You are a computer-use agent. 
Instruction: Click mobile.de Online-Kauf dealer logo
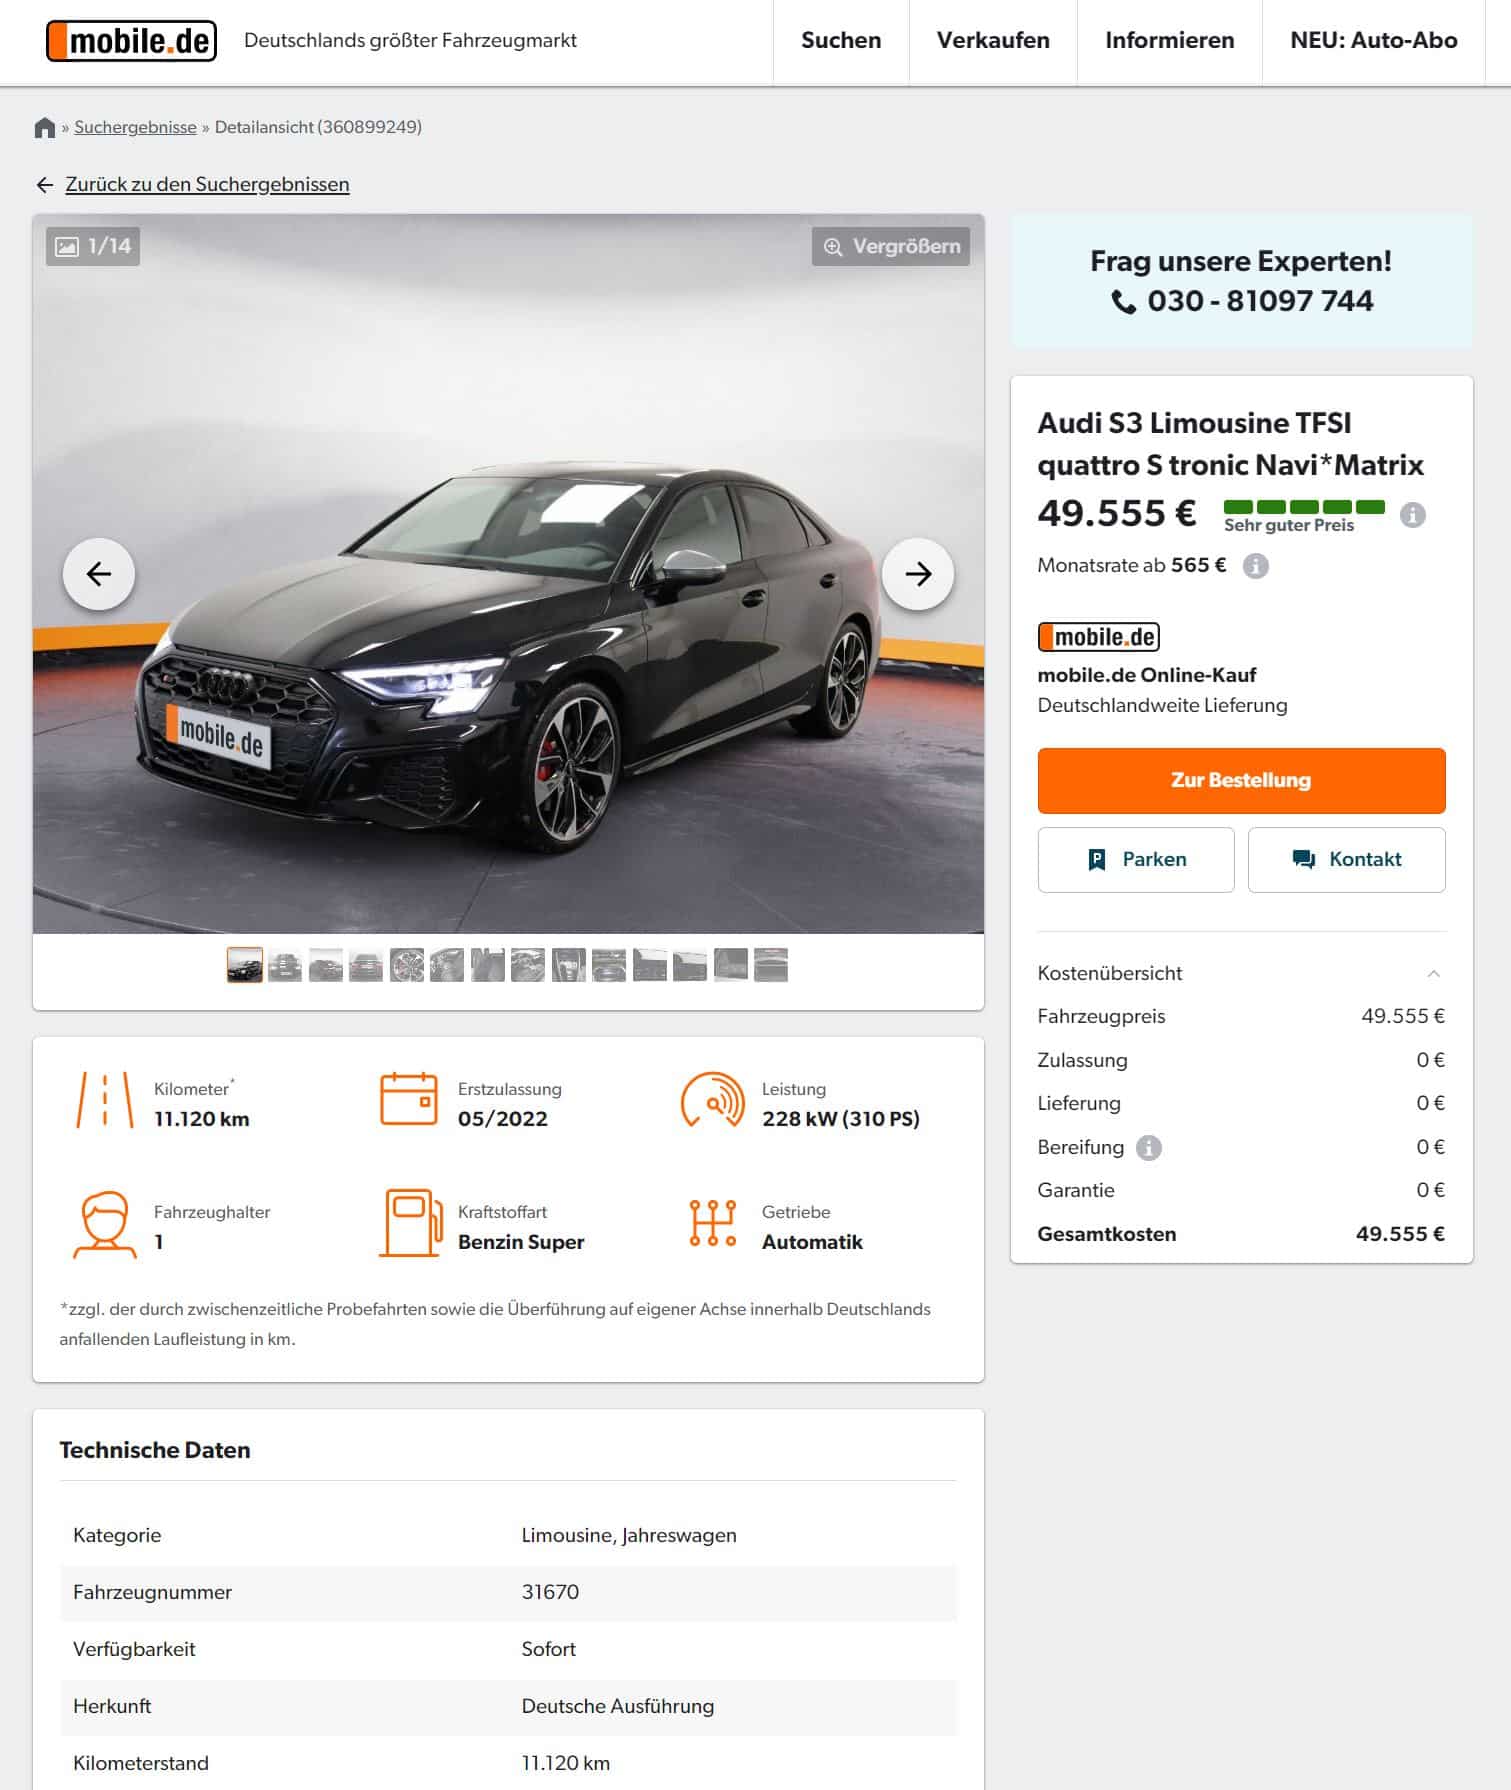(1099, 637)
